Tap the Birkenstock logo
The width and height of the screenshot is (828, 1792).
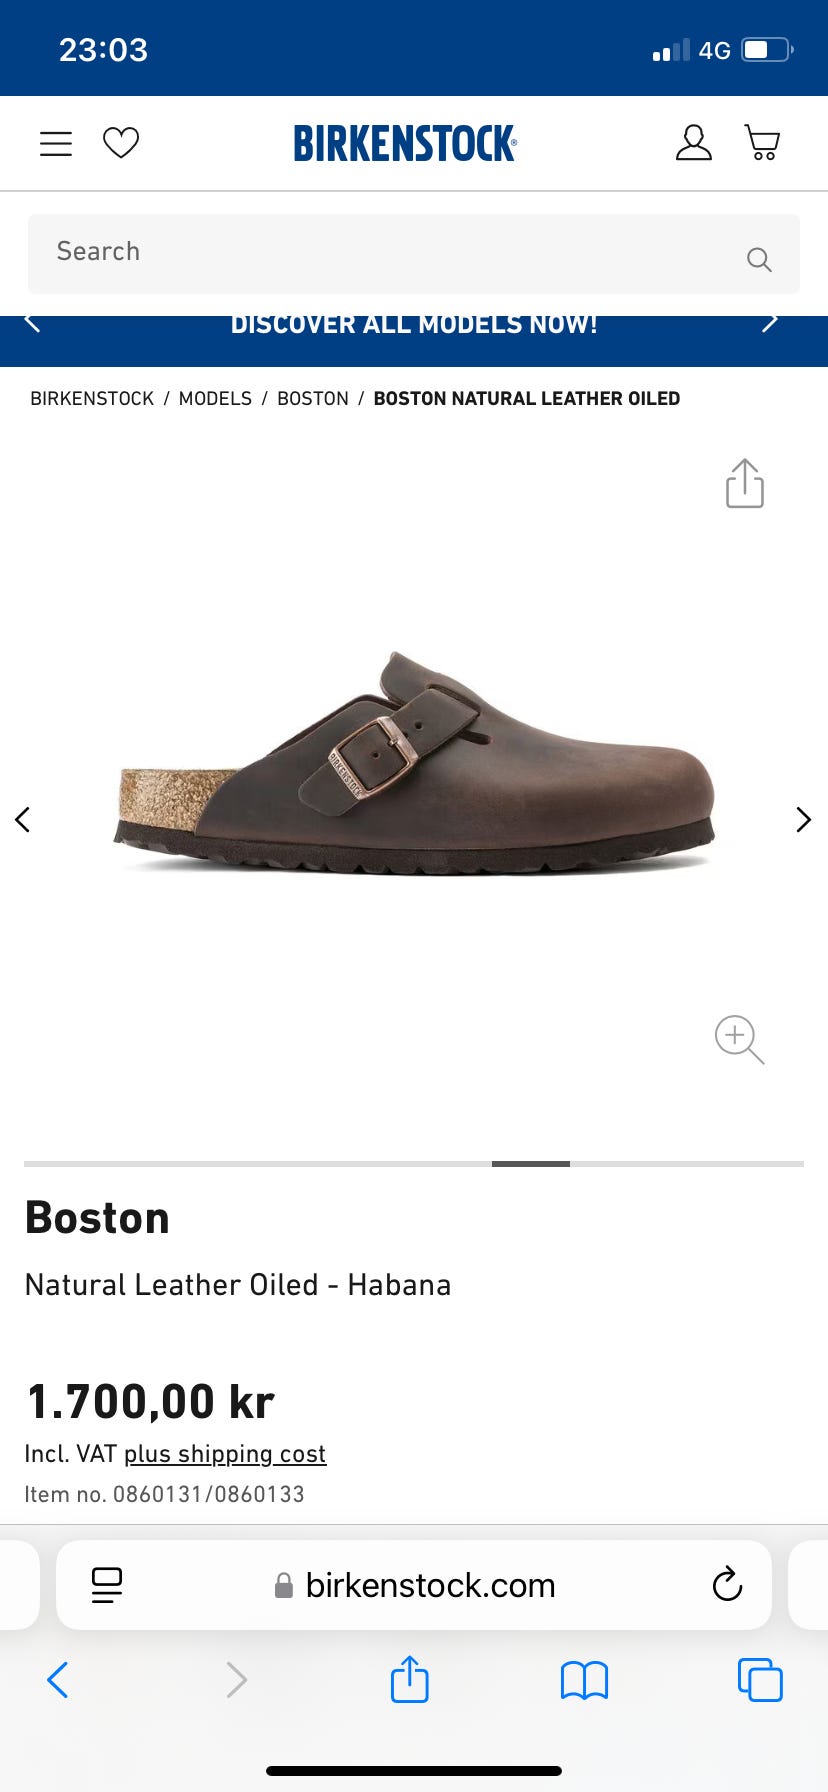405,143
